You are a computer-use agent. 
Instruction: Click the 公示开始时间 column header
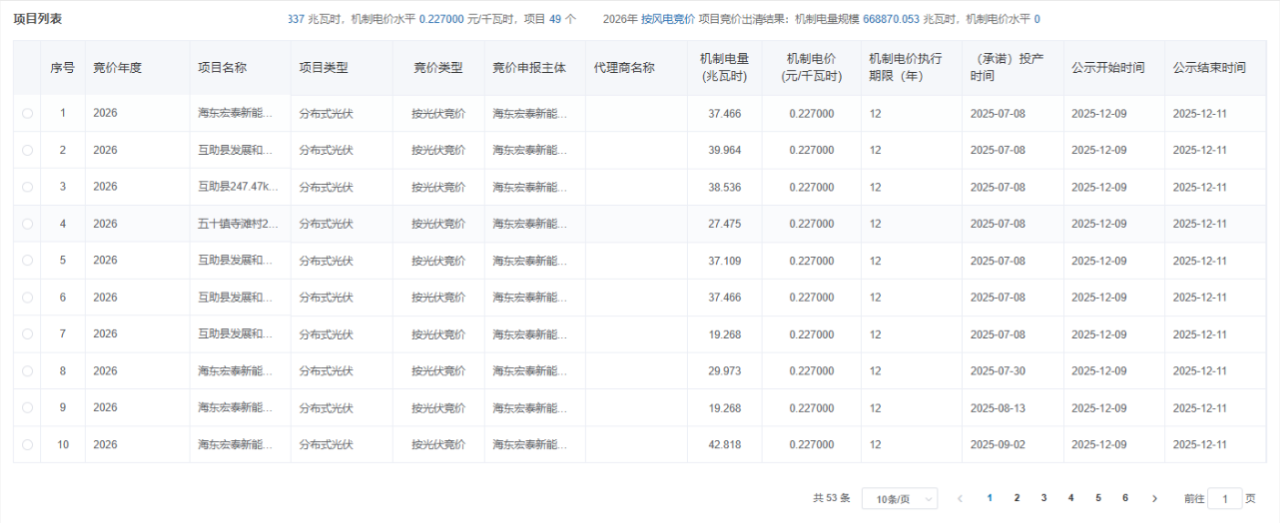pyautogui.click(x=1108, y=68)
